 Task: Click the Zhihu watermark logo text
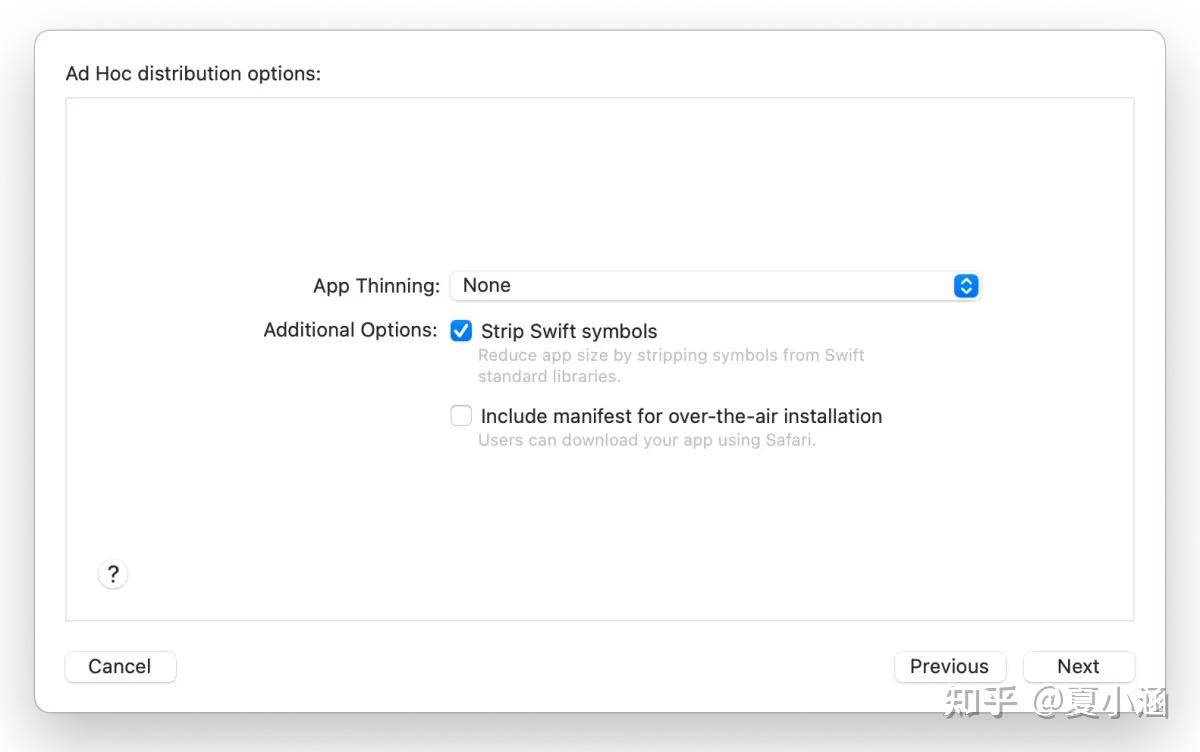point(980,702)
